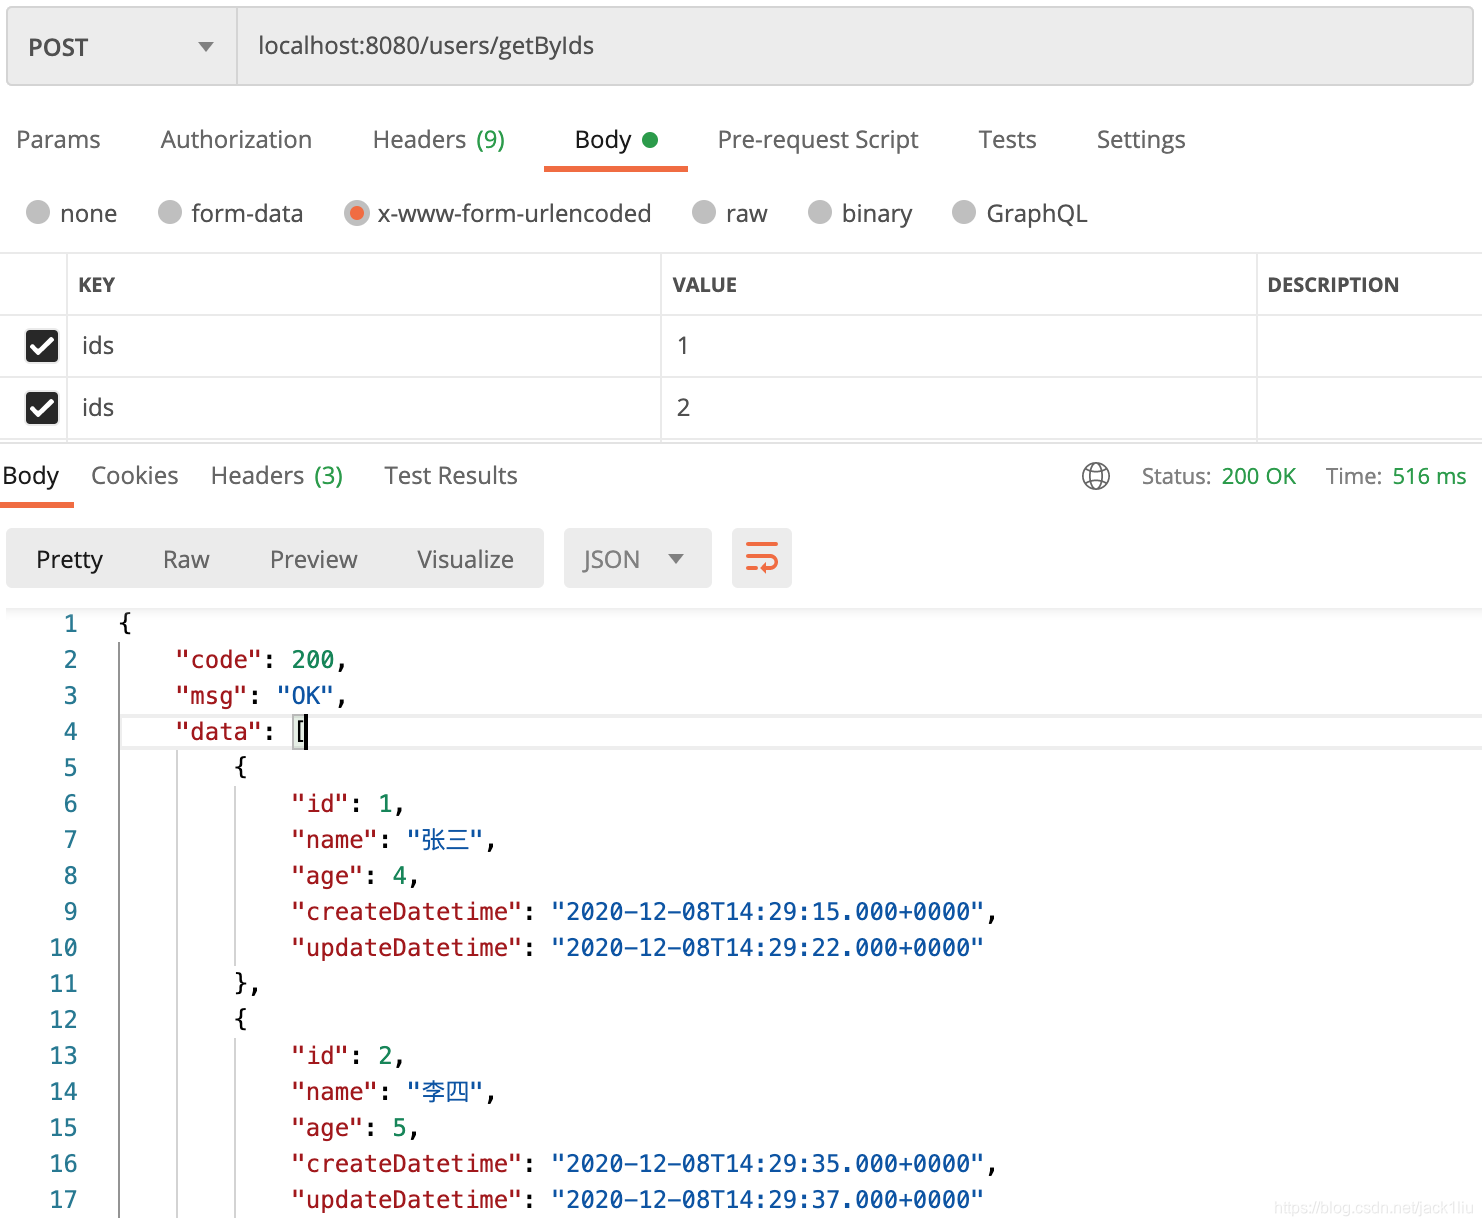Click the key cell 'ids' with value 2
Screen dimensions: 1482x1226
click(364, 408)
